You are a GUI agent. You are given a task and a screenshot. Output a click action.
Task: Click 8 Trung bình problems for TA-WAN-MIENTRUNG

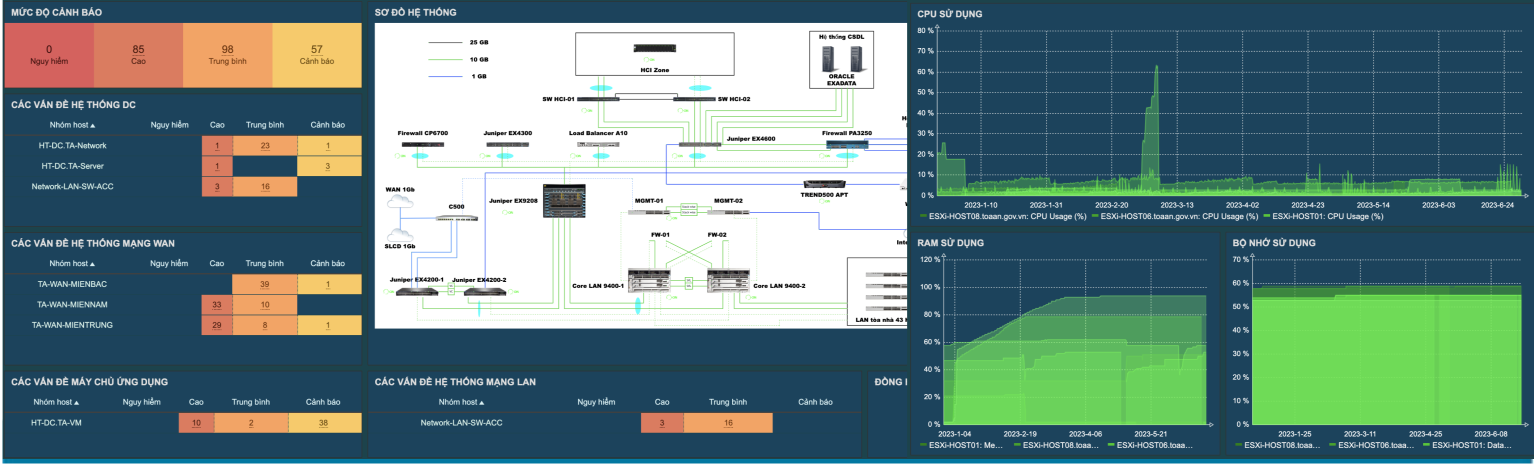click(x=265, y=325)
